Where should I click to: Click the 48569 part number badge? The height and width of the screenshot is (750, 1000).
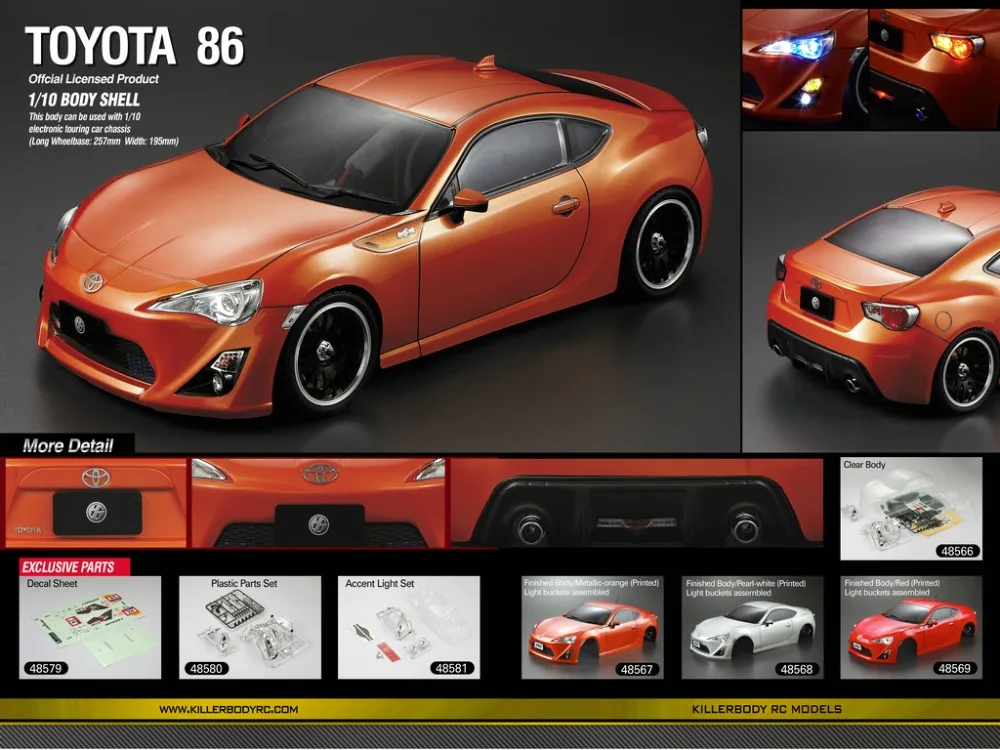[955, 668]
